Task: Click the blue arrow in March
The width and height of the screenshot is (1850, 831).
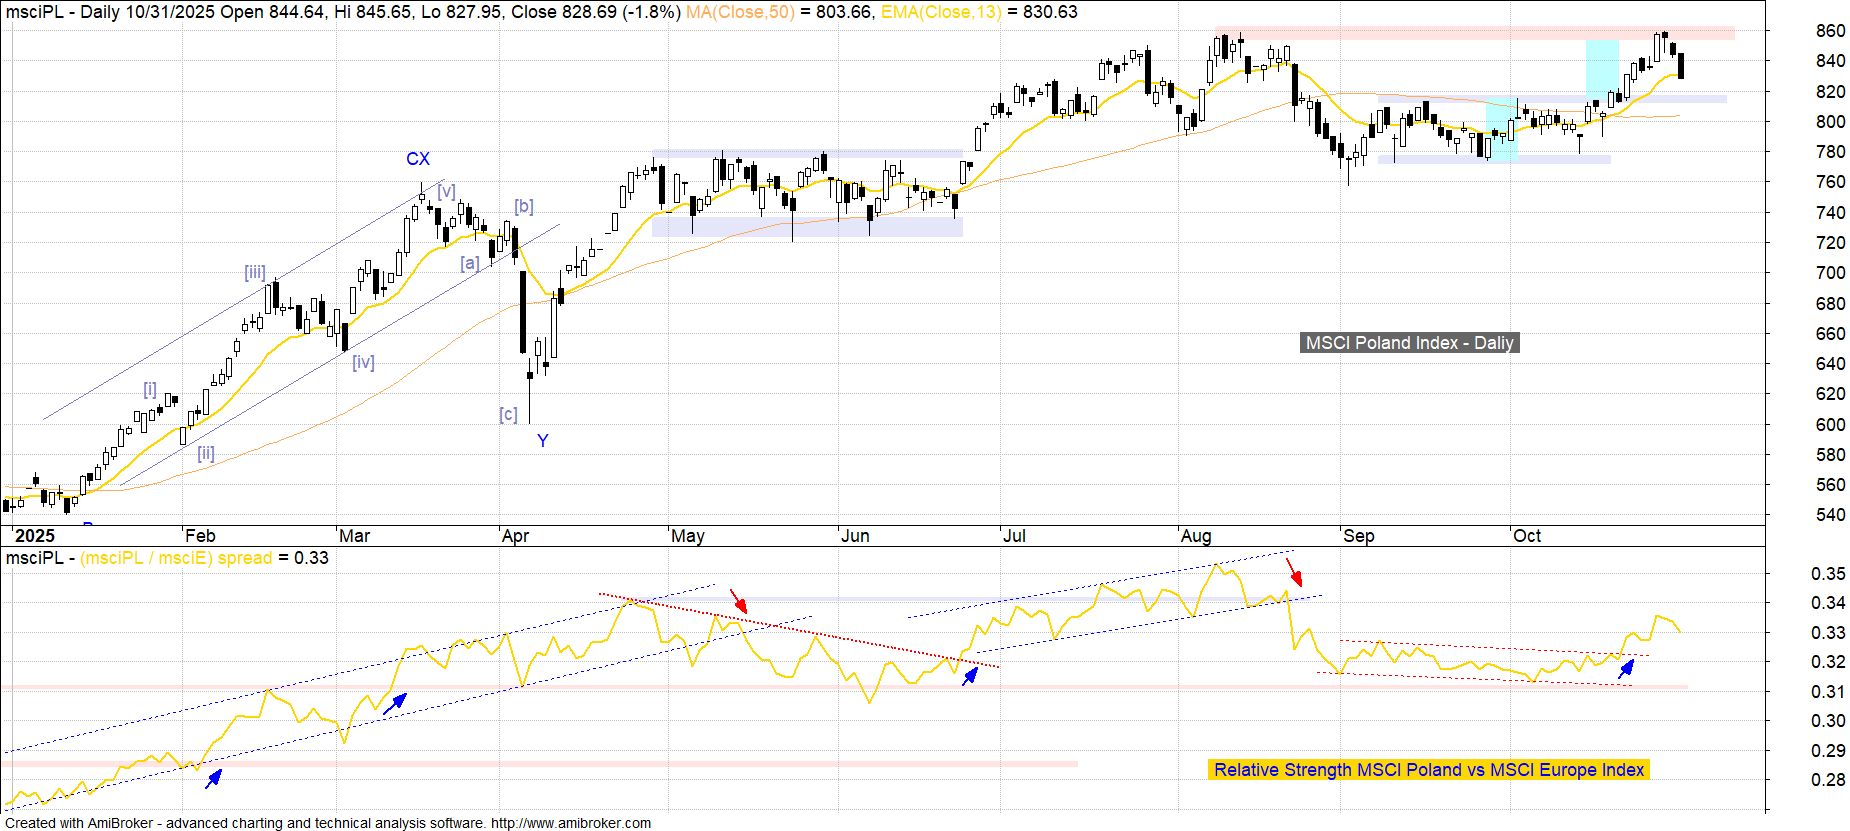Action: [x=395, y=702]
